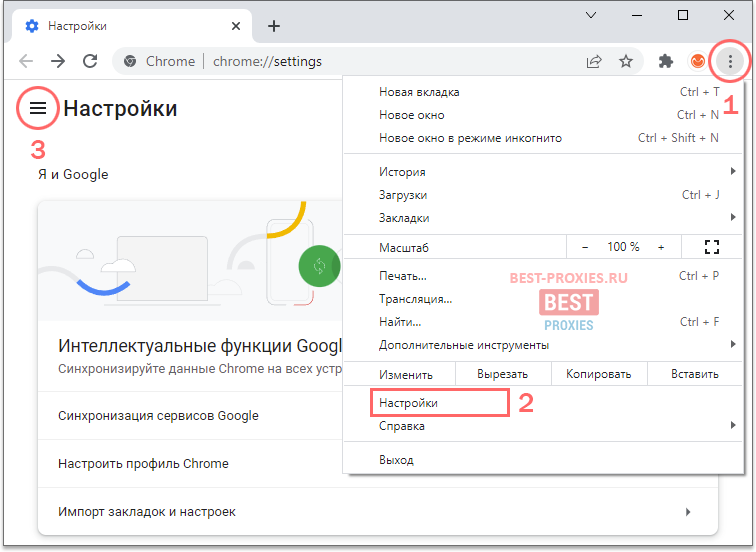Minimize the Chrome window

[637, 15]
